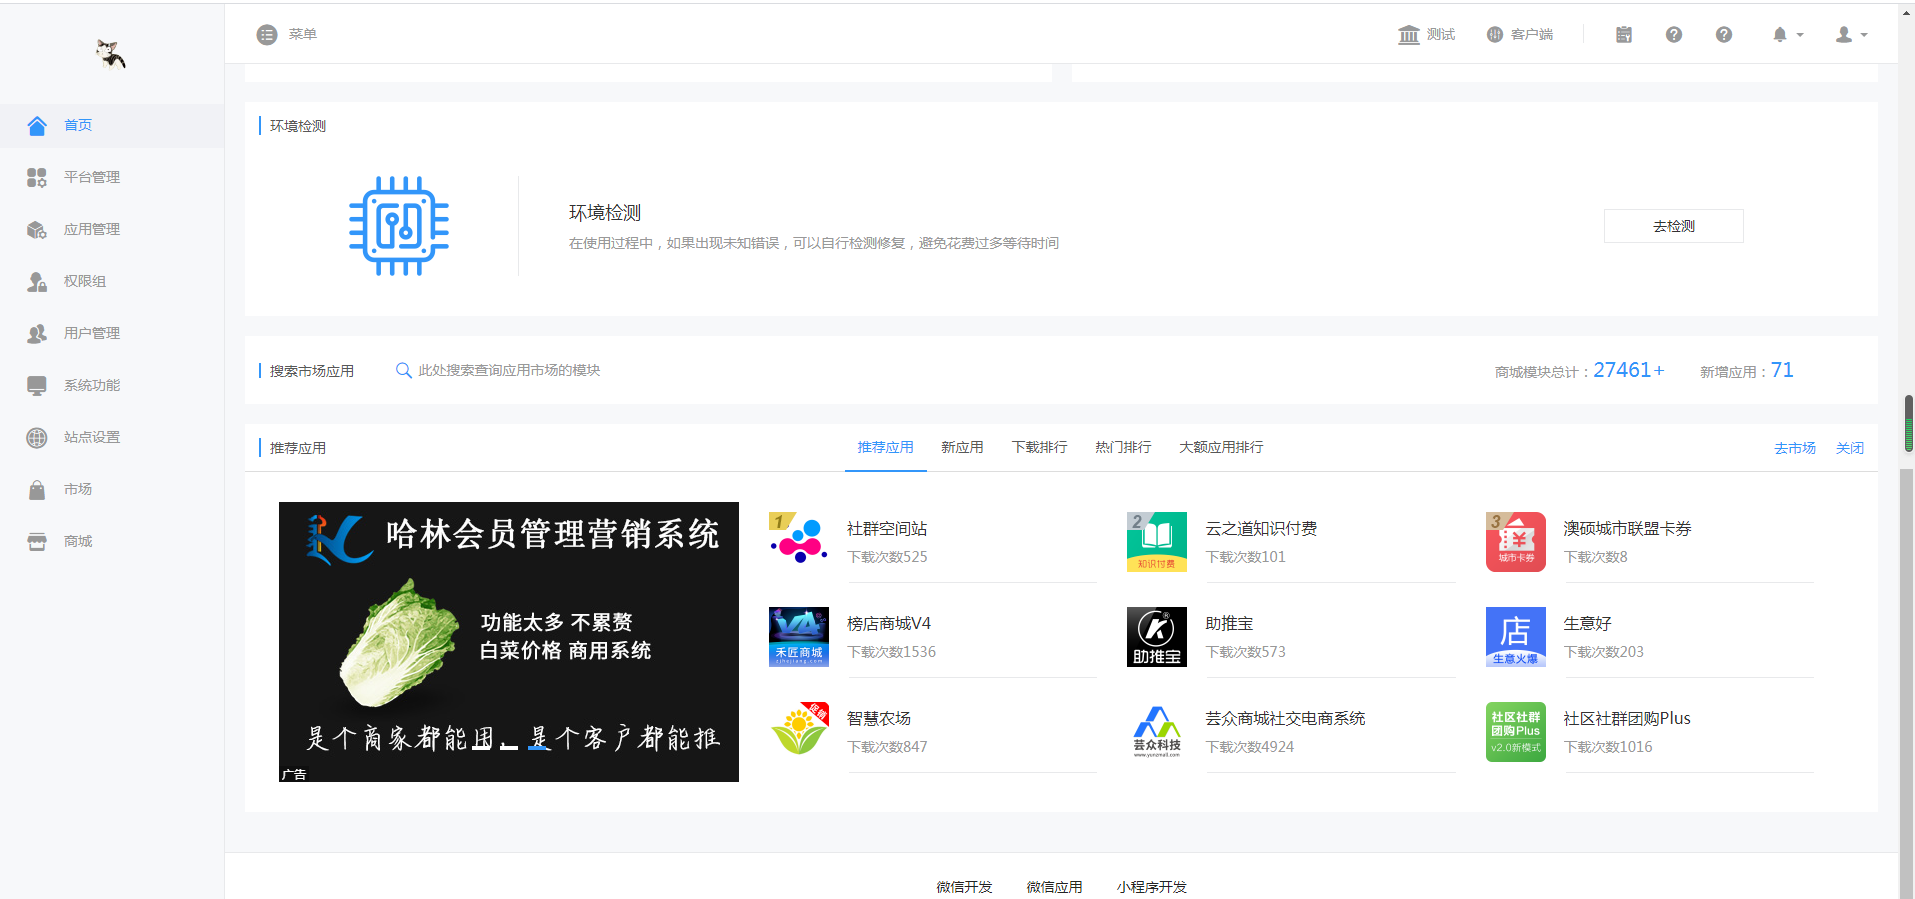This screenshot has height=899, width=1915.
Task: Click the 权限组 user-lock icon
Action: (x=37, y=282)
